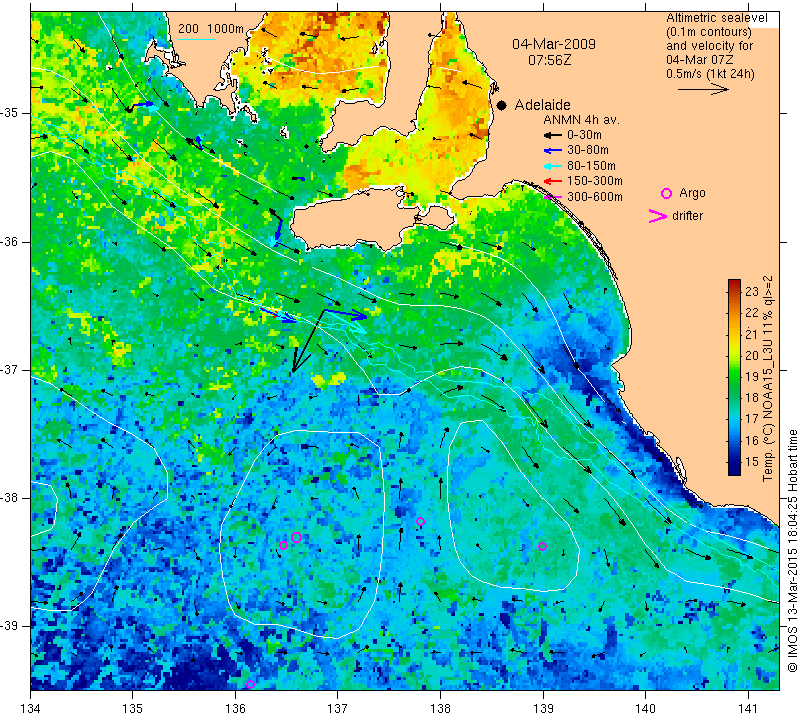This screenshot has height=720, width=800.
Task: Click the colorbar tick value 15
Action: (752, 462)
